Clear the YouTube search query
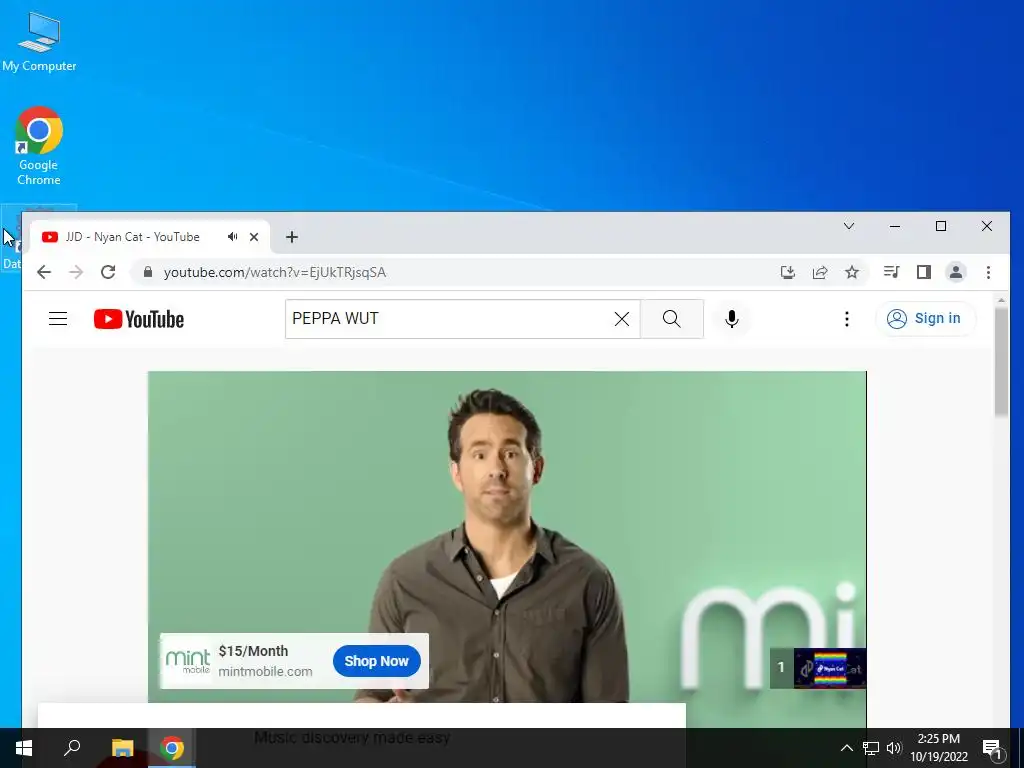 tap(622, 319)
